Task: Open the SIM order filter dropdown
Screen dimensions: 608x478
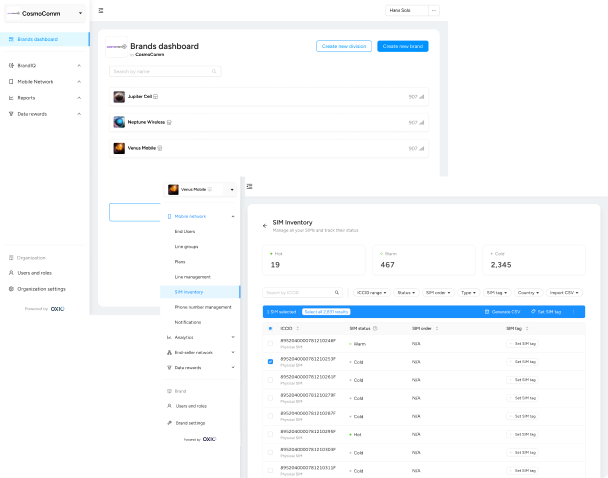Action: pyautogui.click(x=438, y=293)
